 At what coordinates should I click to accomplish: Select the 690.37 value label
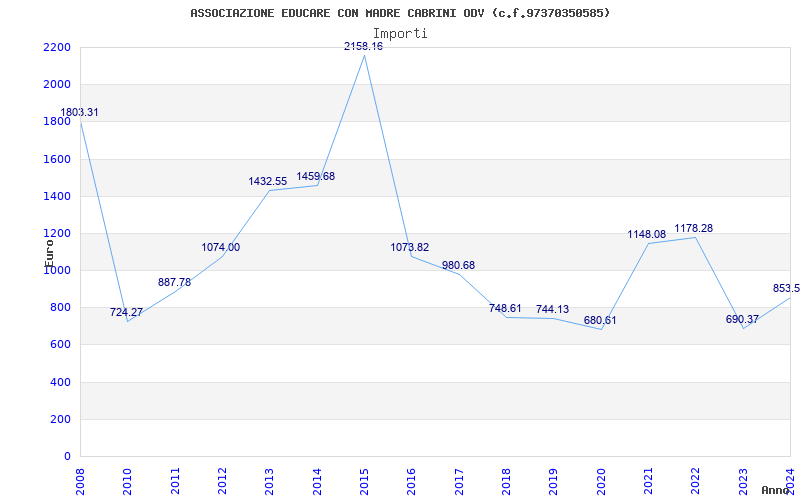(742, 319)
